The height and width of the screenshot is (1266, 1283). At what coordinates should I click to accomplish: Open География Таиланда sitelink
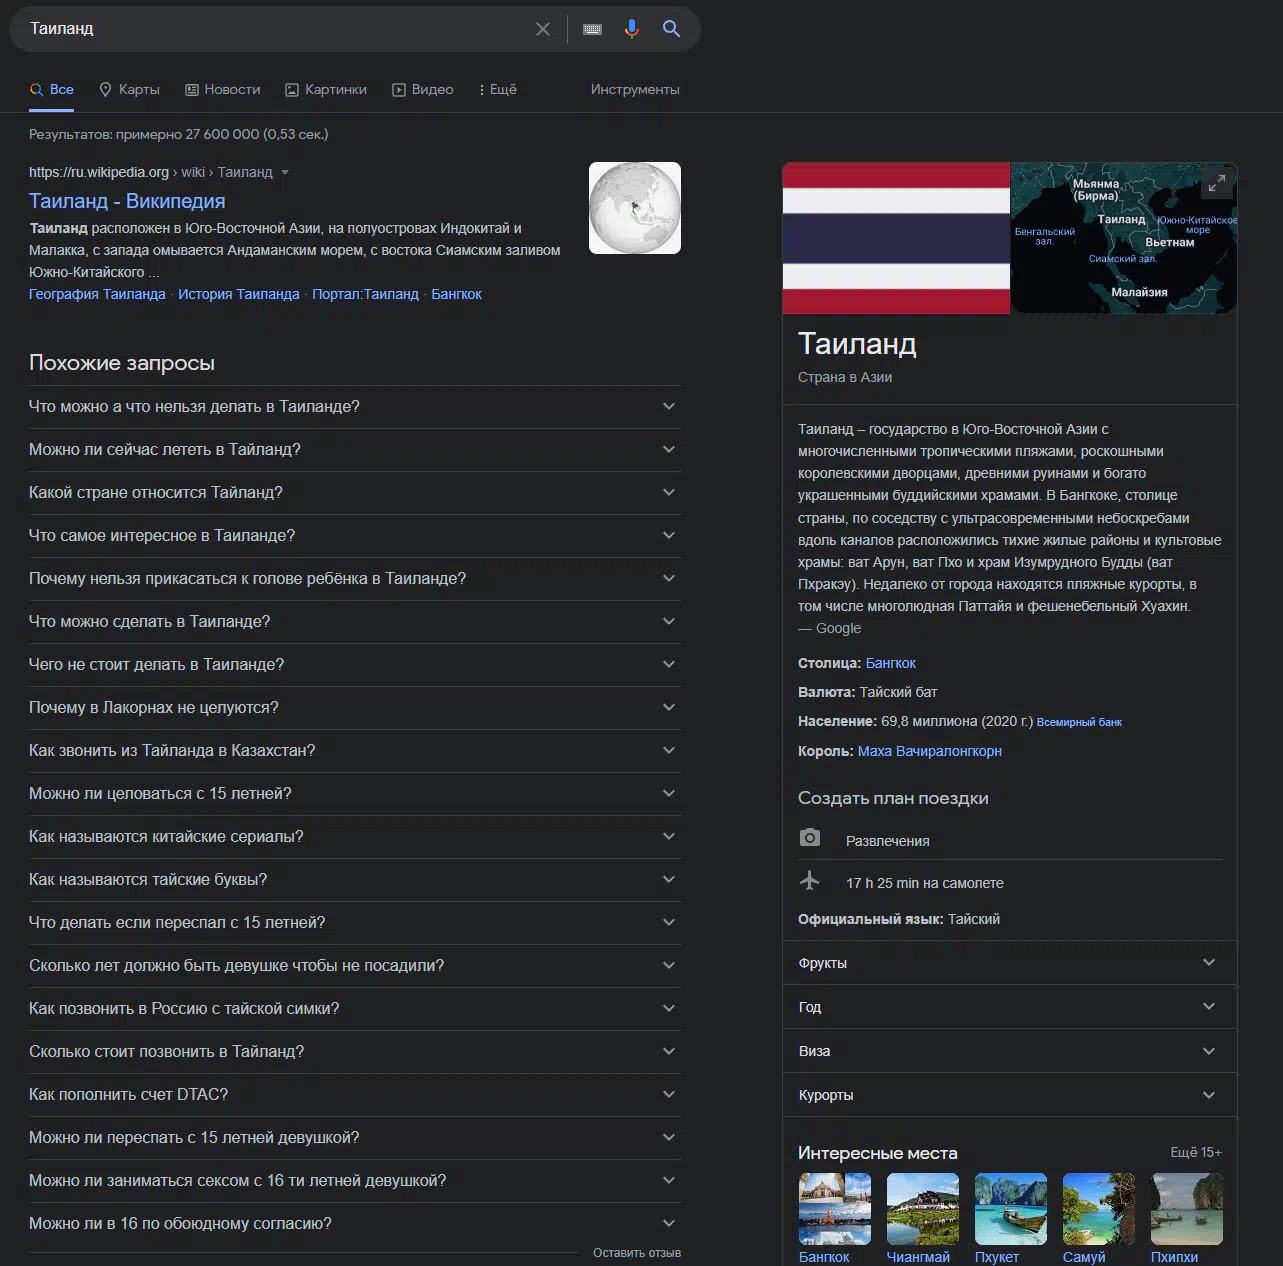click(x=97, y=294)
